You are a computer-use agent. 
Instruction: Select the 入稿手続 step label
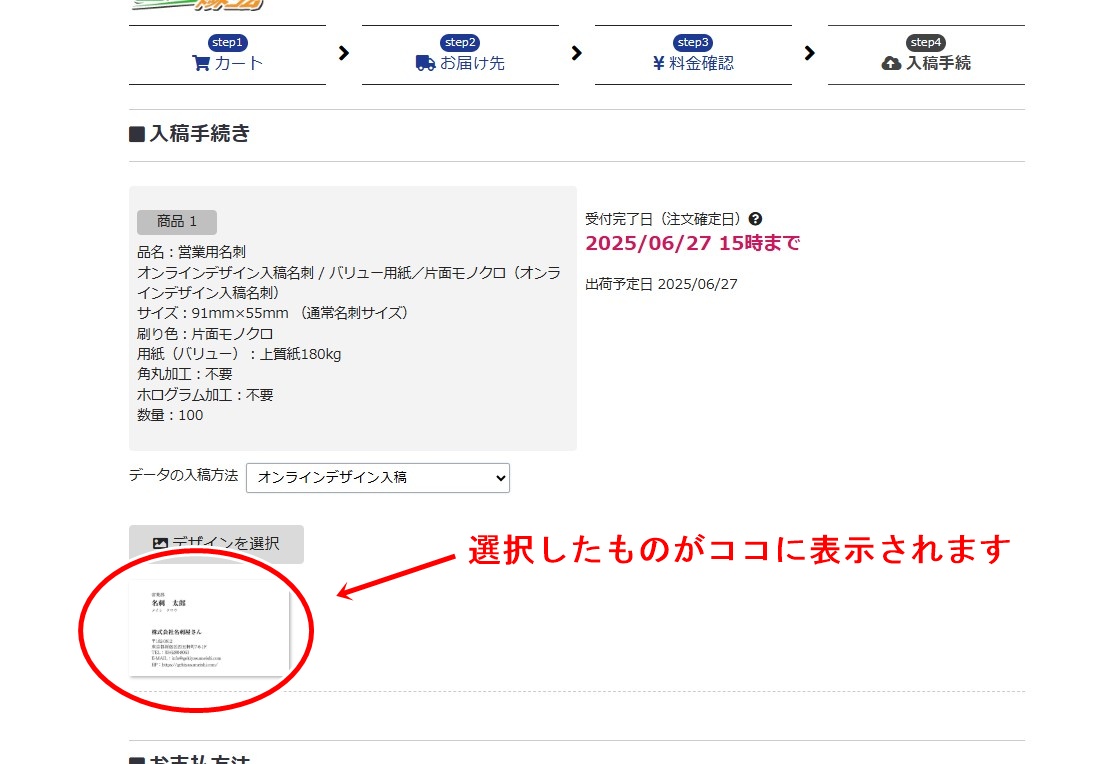coord(938,63)
